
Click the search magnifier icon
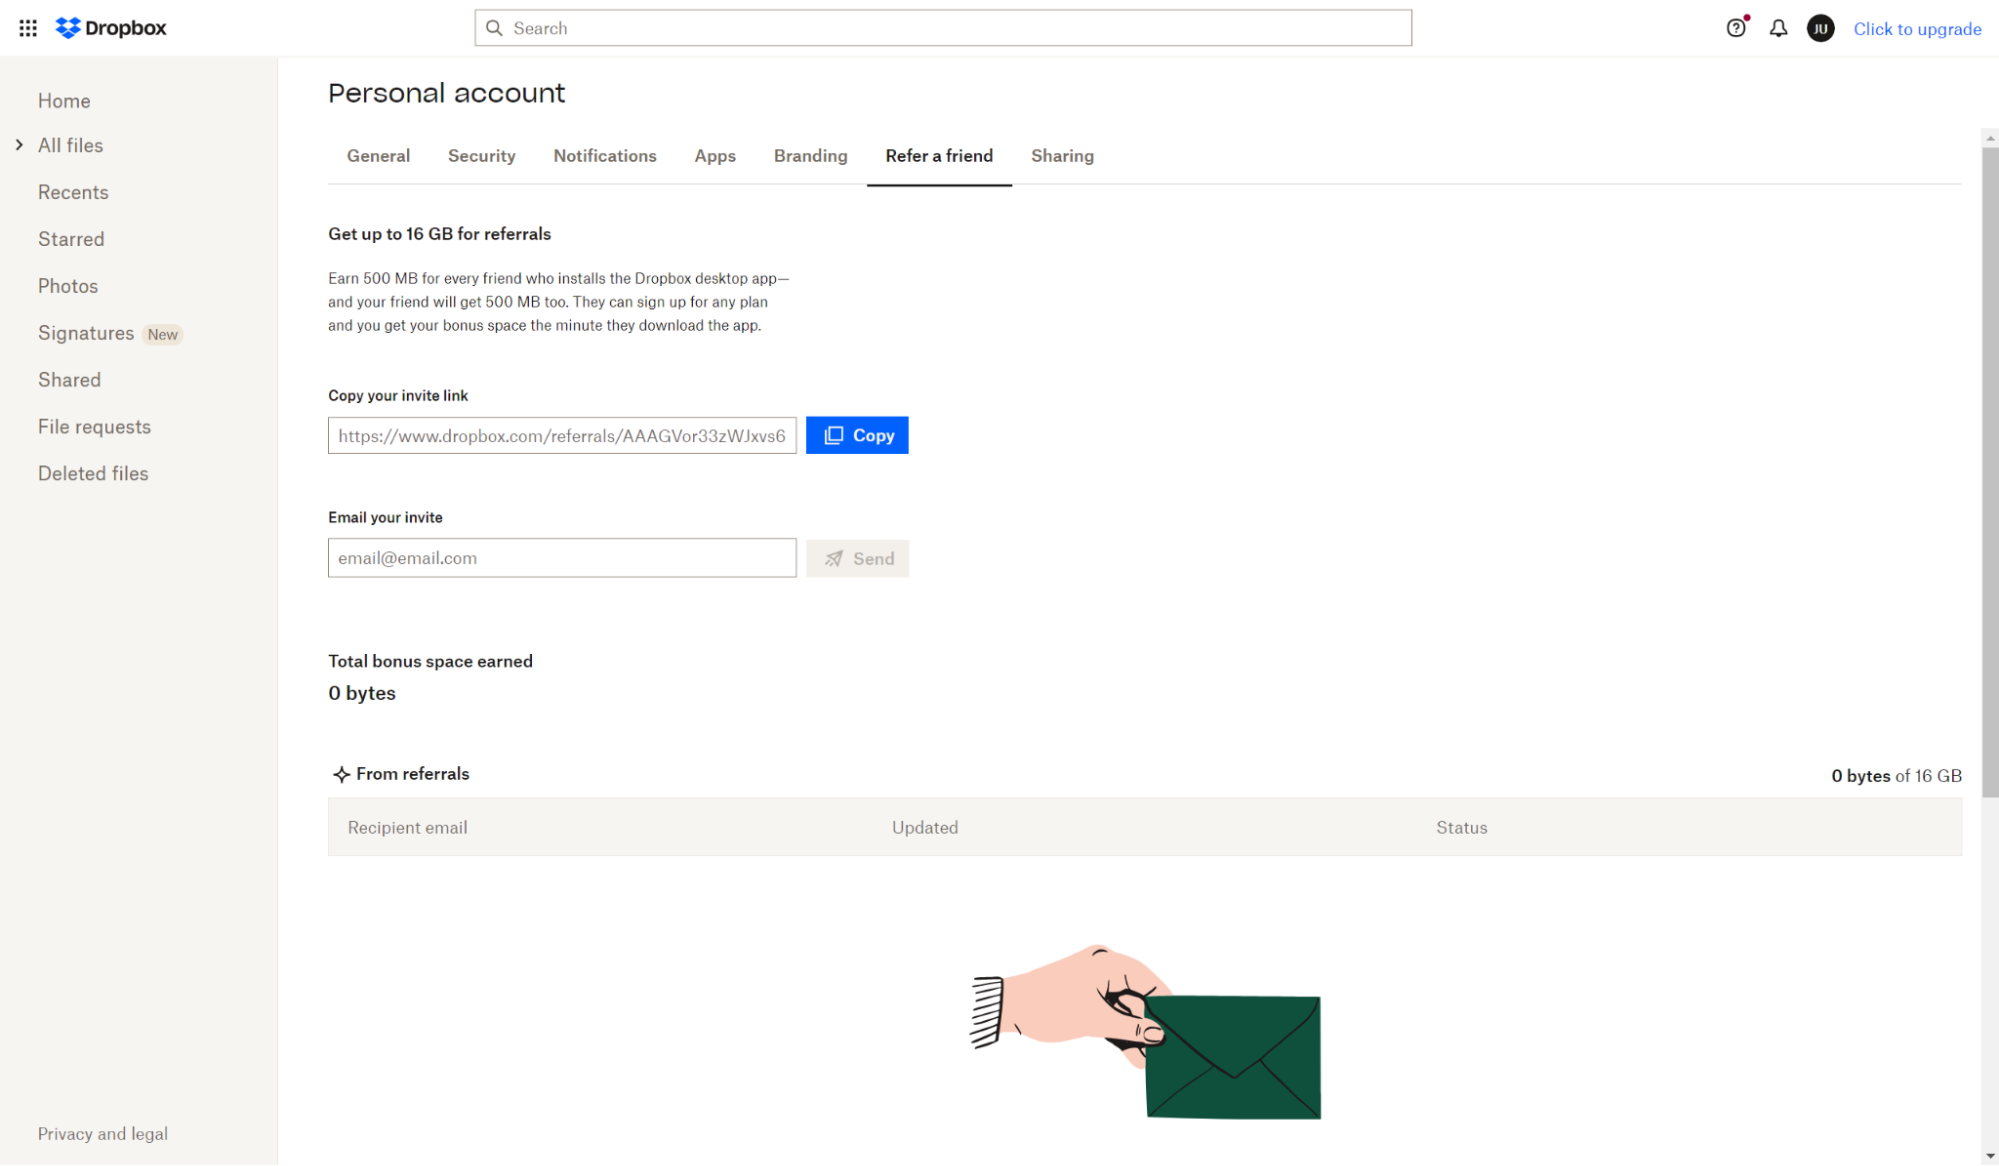[x=494, y=28]
